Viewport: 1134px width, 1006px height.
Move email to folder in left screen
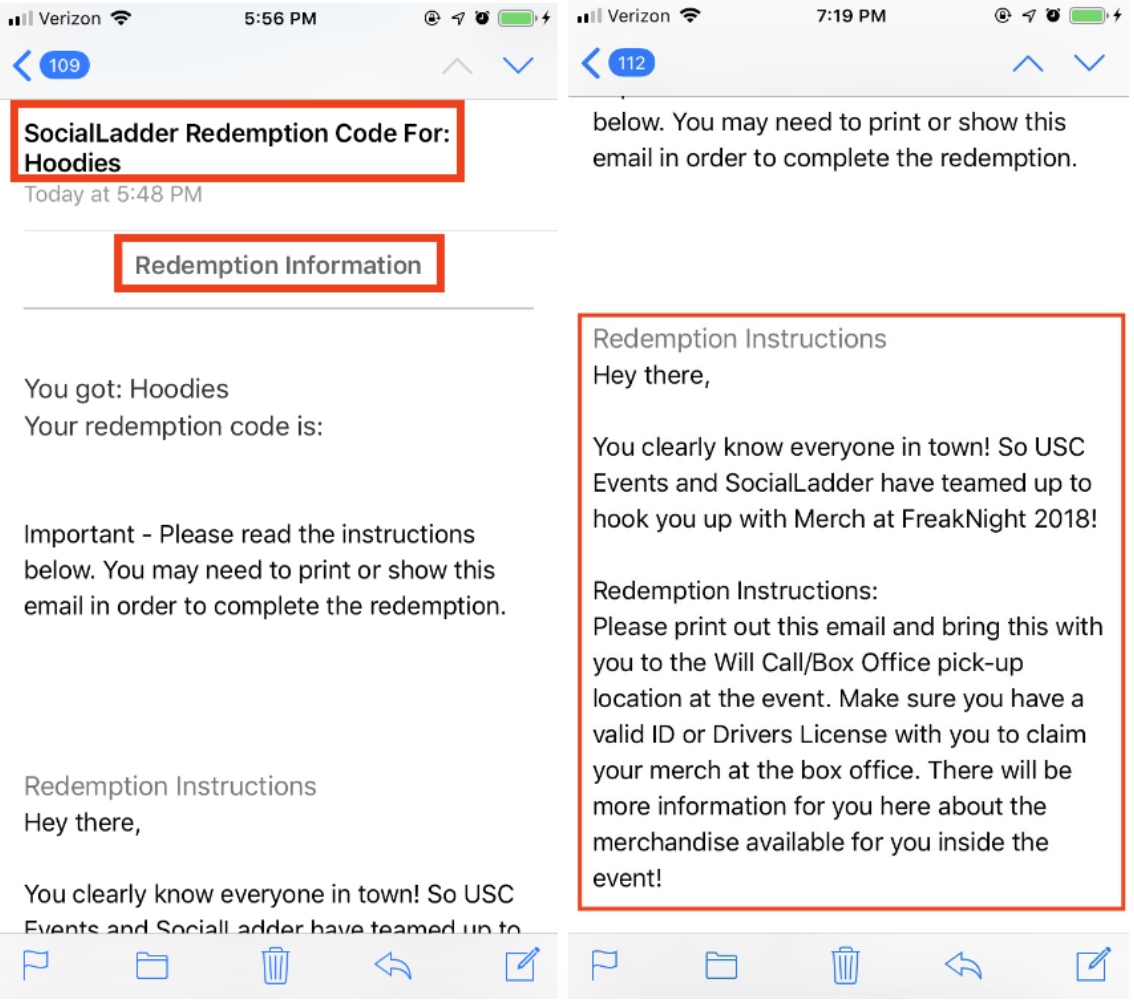[152, 965]
